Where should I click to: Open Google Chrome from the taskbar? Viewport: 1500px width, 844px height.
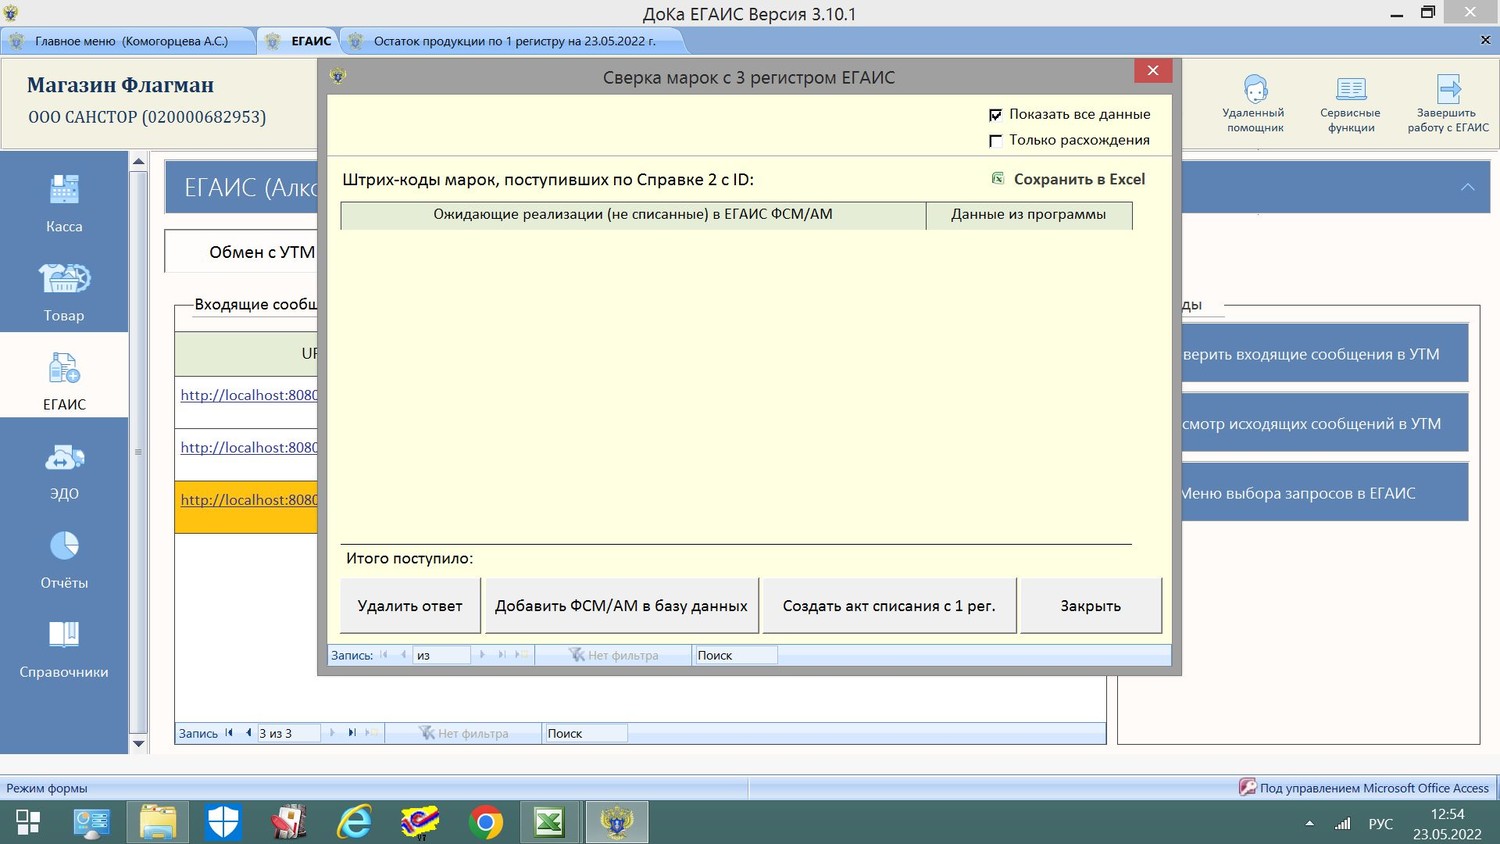pyautogui.click(x=486, y=822)
